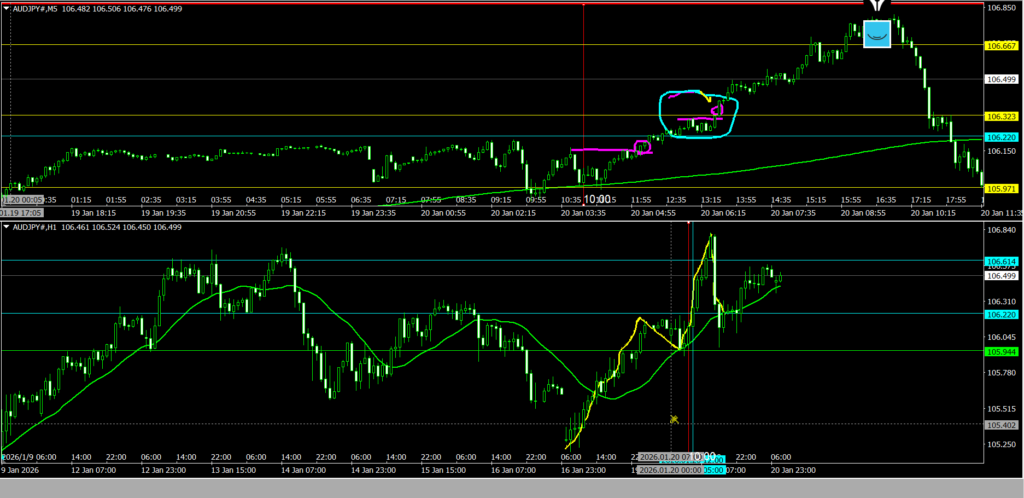Open the AUDJPY#,M5 chart dropdown arrow
This screenshot has height=498, width=1024.
[6, 8]
